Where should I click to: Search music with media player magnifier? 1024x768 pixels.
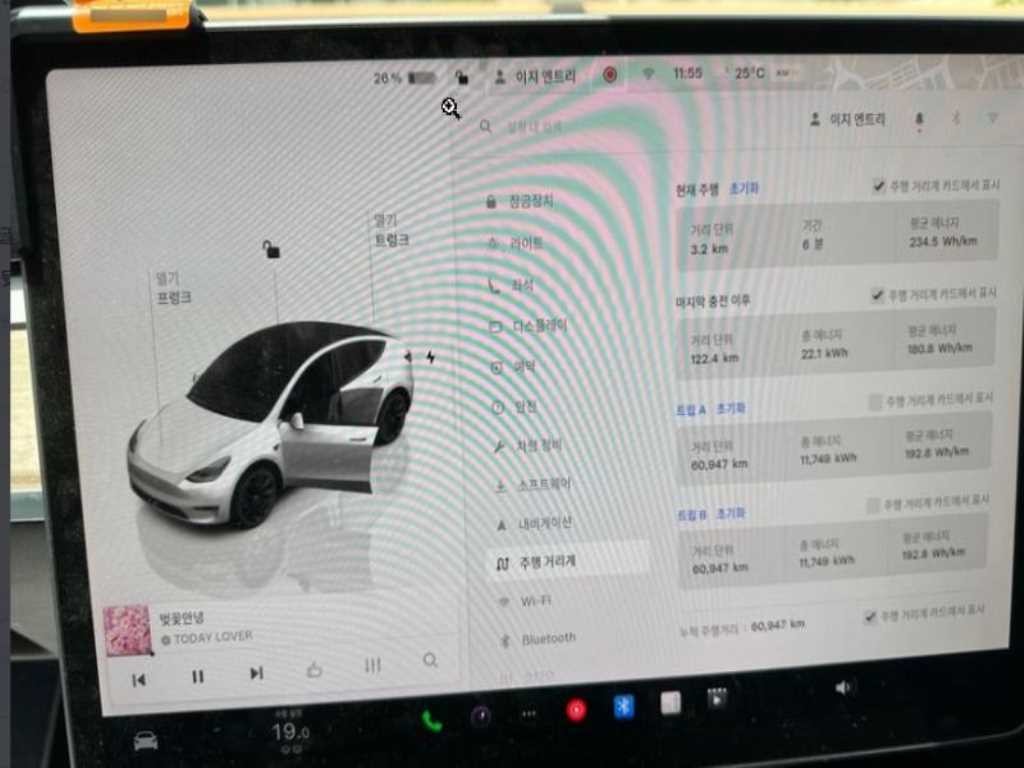pyautogui.click(x=430, y=660)
